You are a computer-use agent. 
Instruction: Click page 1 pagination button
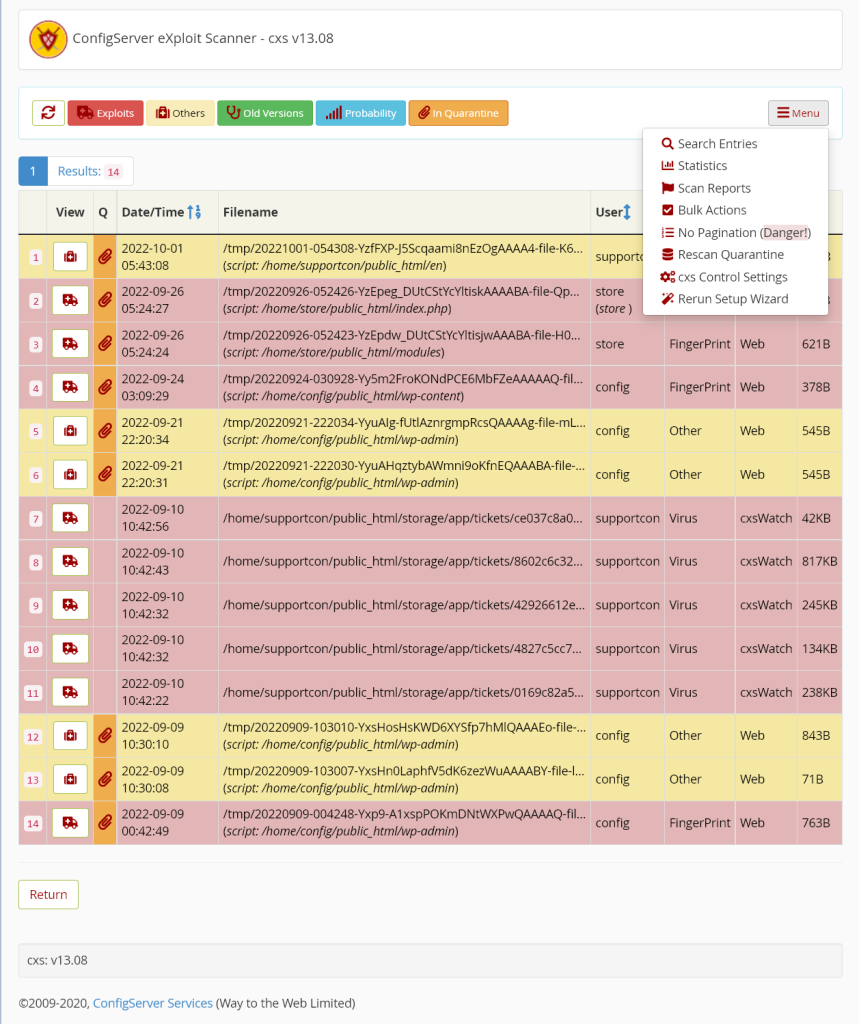point(32,171)
